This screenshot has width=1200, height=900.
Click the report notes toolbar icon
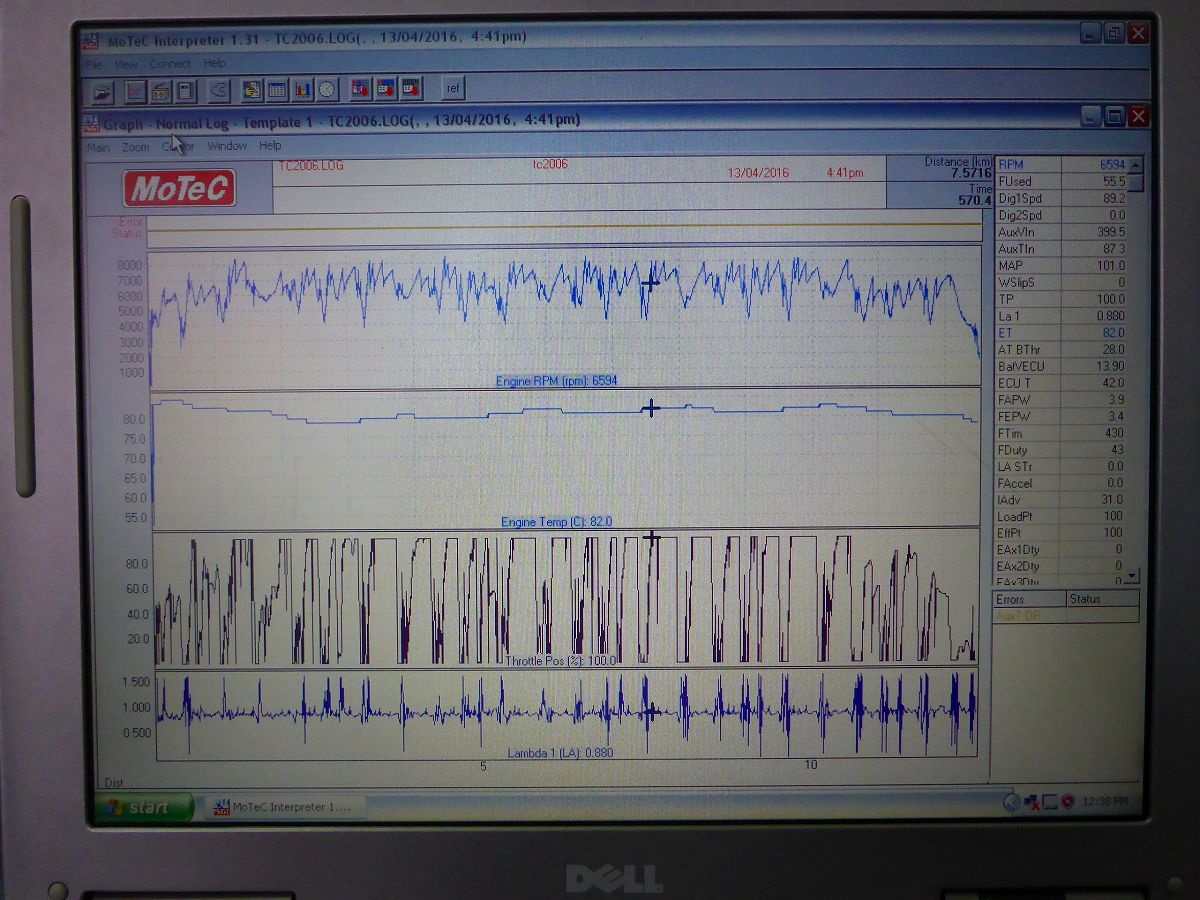(251, 90)
